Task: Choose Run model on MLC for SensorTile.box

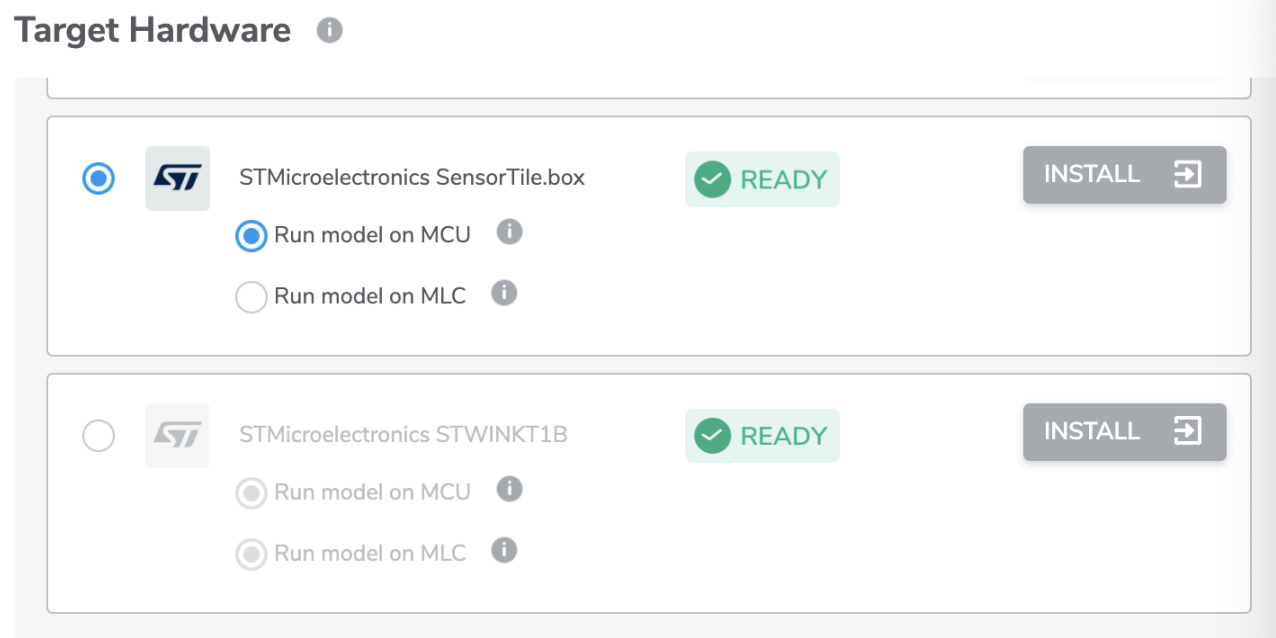Action: click(x=251, y=297)
